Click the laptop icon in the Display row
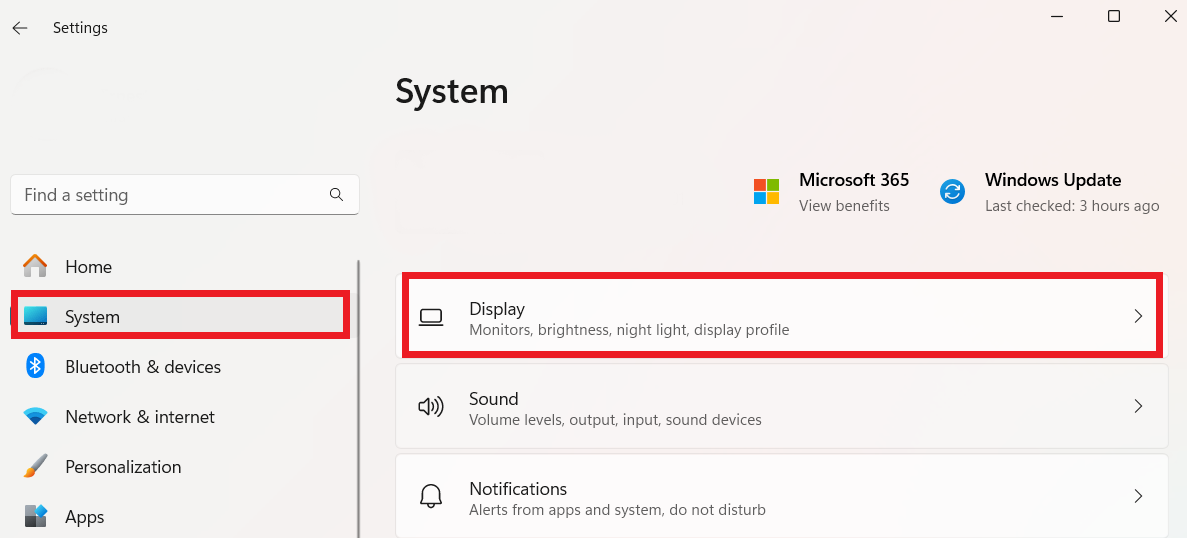The image size is (1187, 538). click(430, 318)
